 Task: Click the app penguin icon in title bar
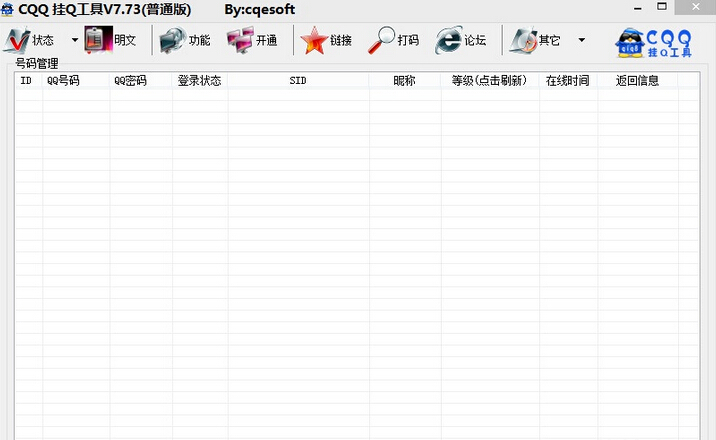tap(7, 9)
